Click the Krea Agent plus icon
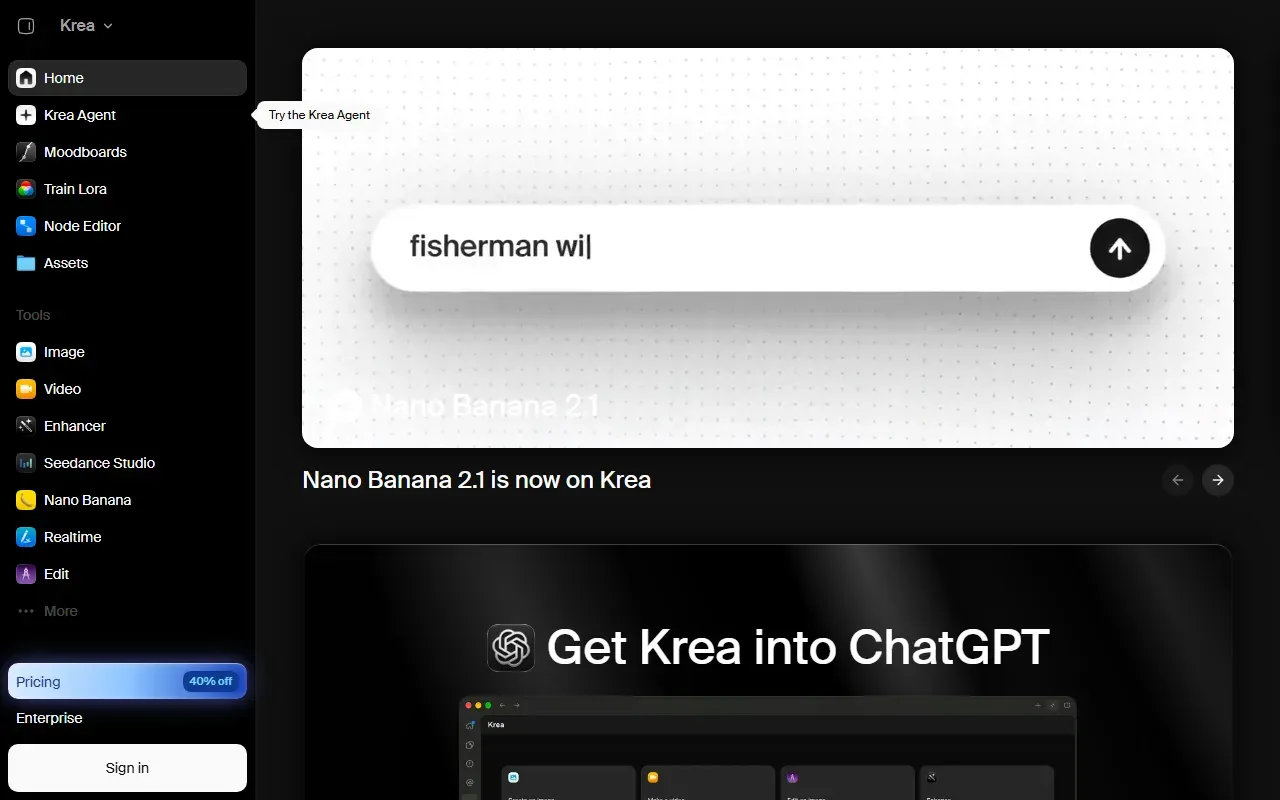The image size is (1280, 800). [26, 115]
